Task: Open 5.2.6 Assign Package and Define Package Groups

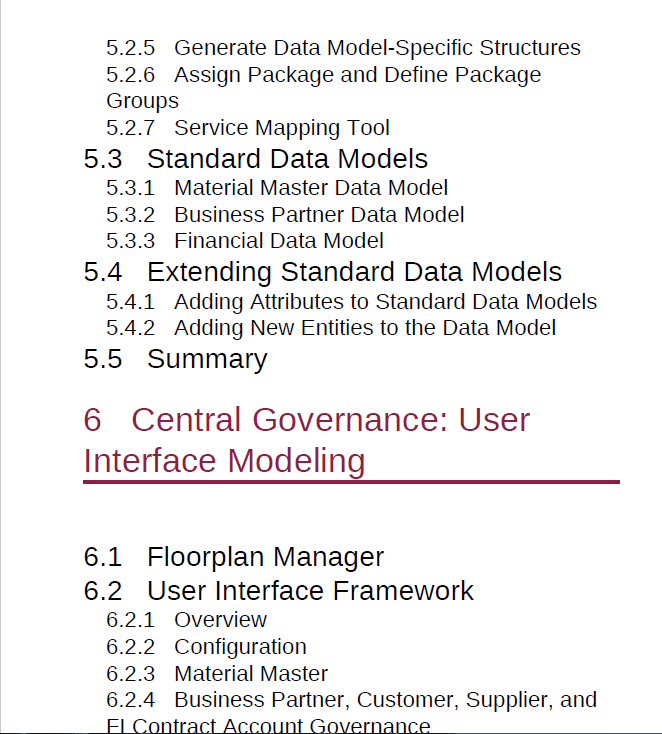Action: (x=324, y=88)
